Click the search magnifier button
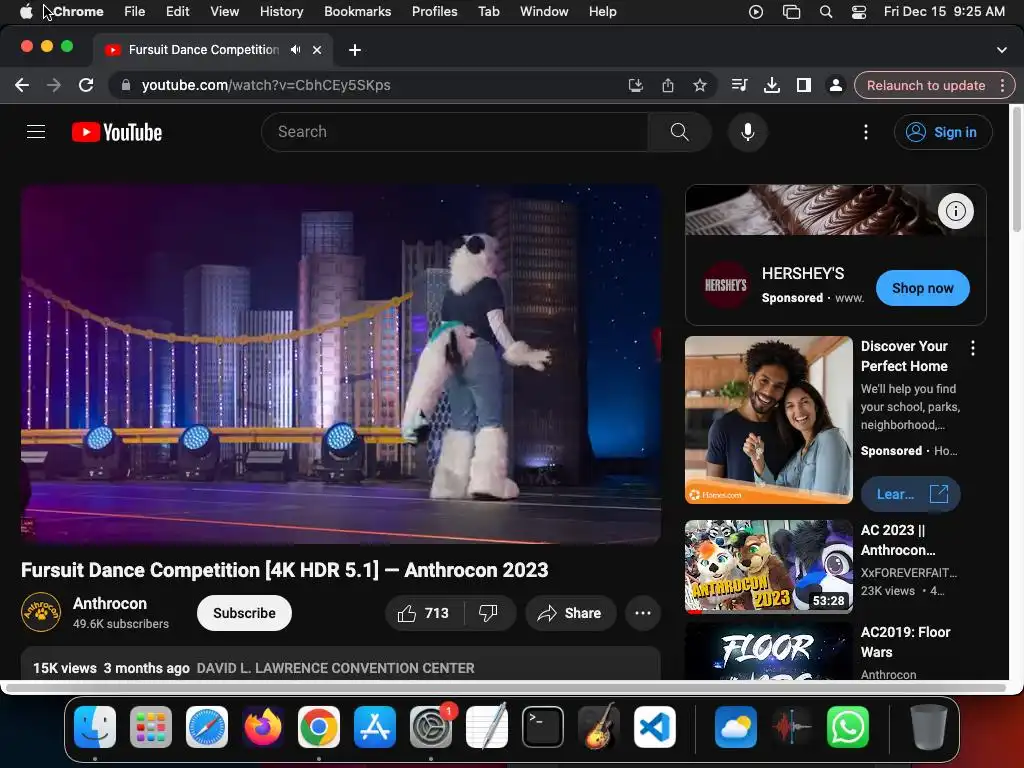Viewport: 1024px width, 768px height. pyautogui.click(x=679, y=132)
